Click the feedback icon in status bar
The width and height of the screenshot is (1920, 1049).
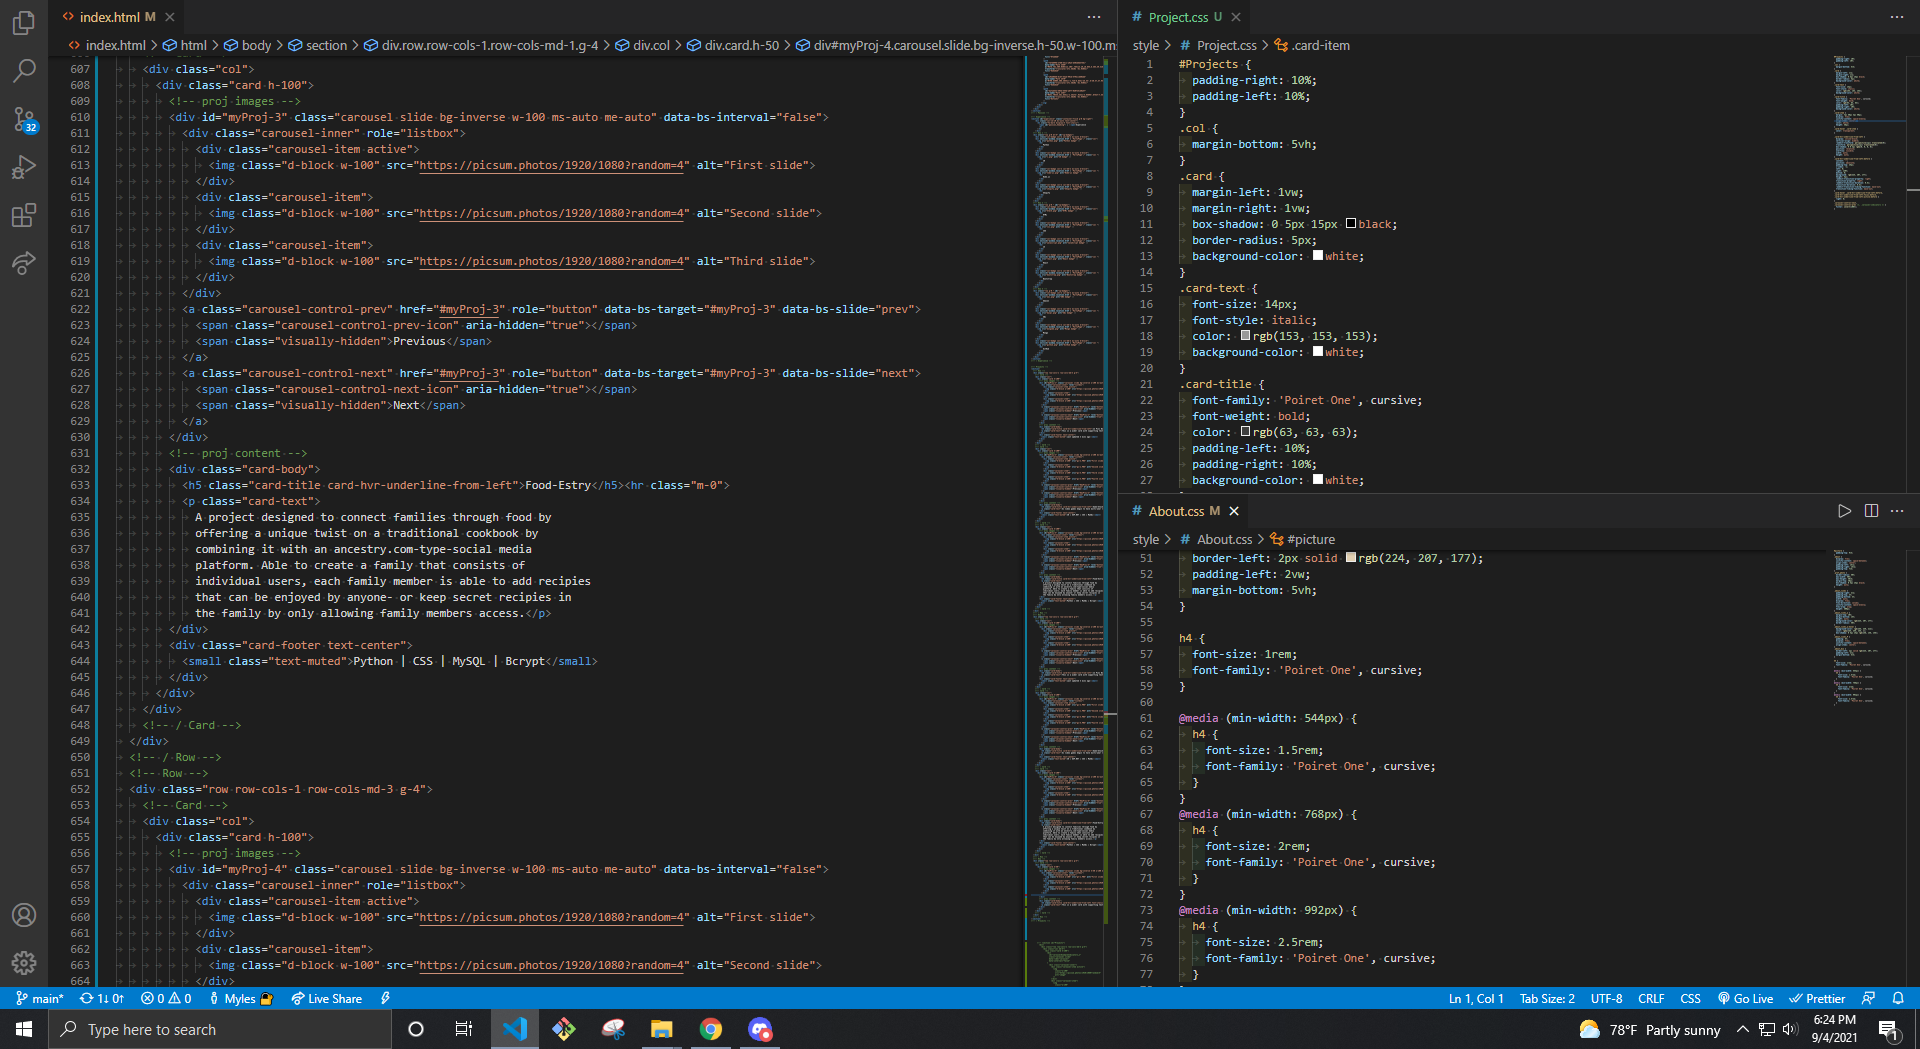[x=1868, y=998]
